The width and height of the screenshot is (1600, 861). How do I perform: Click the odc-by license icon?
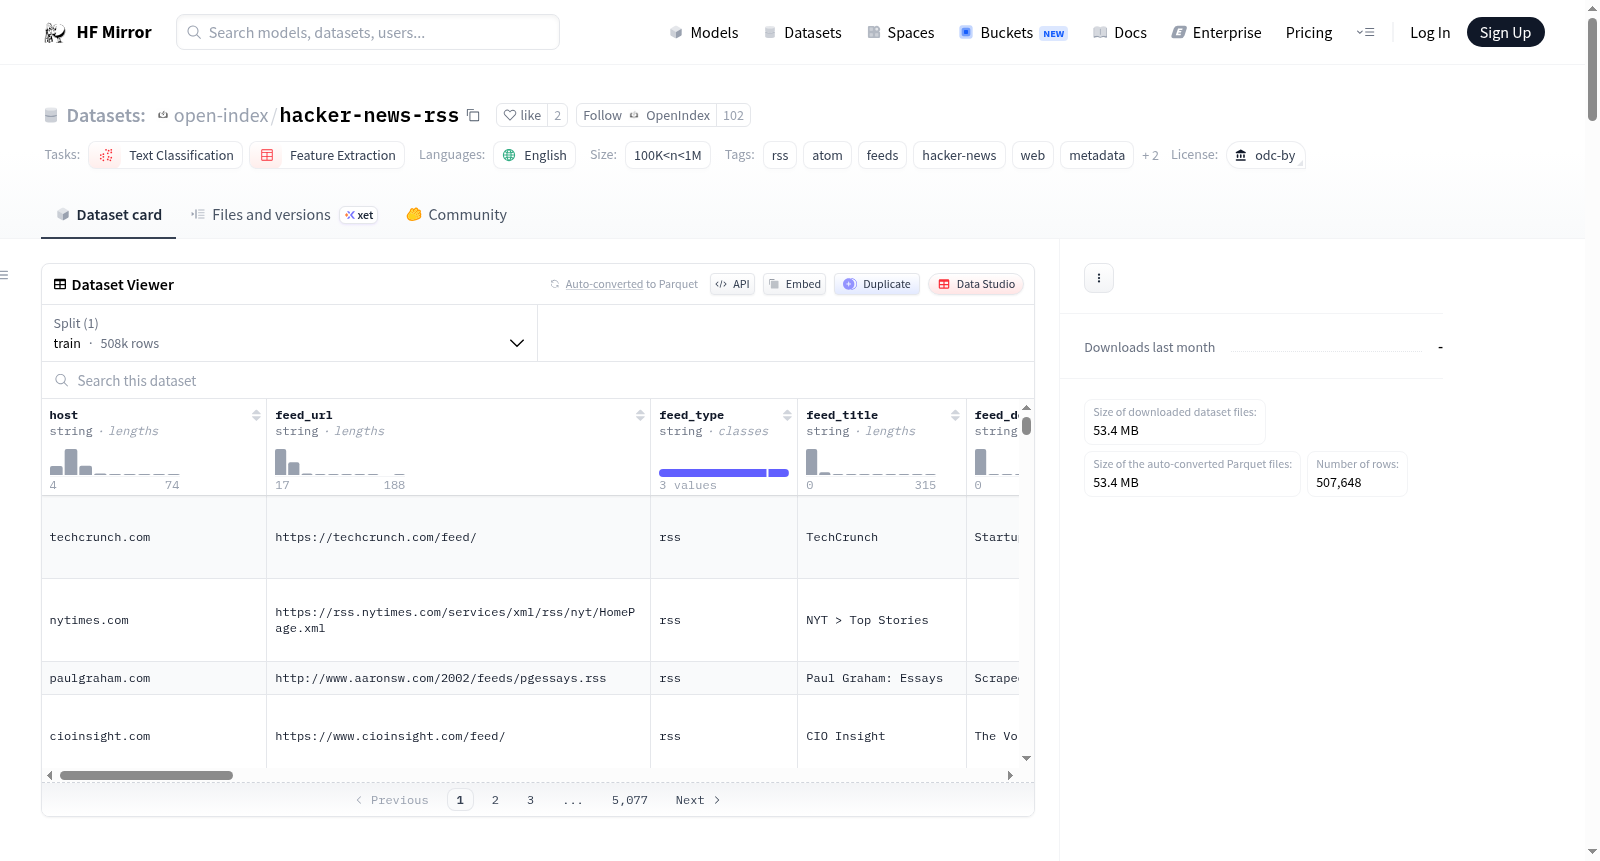[1241, 156]
